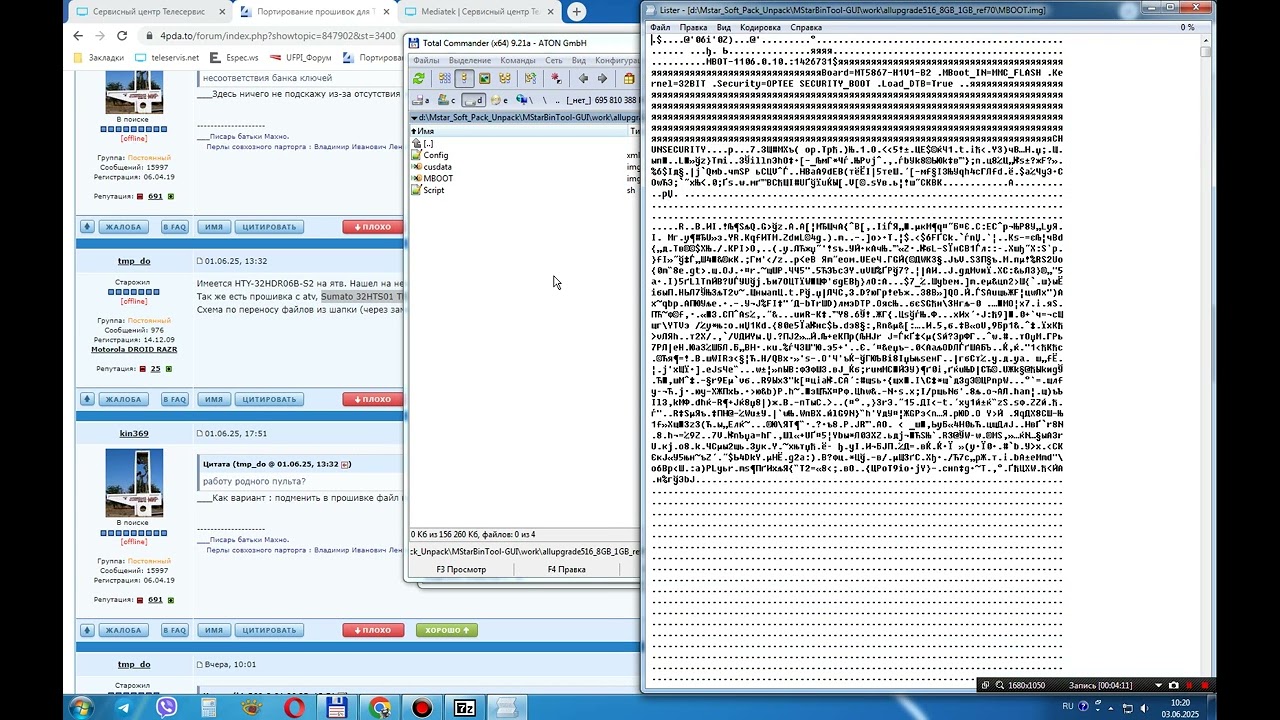
Task: Open Lister's Кодировка menu
Action: [760, 27]
